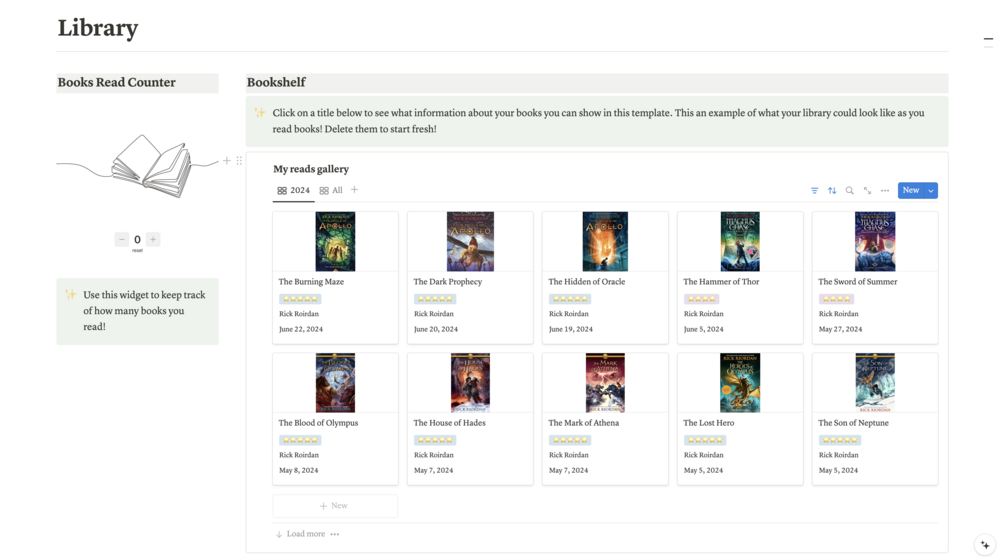Open the filter icon in gallery toolbar
Screen dimensions: 1005x557
pyautogui.click(x=814, y=190)
